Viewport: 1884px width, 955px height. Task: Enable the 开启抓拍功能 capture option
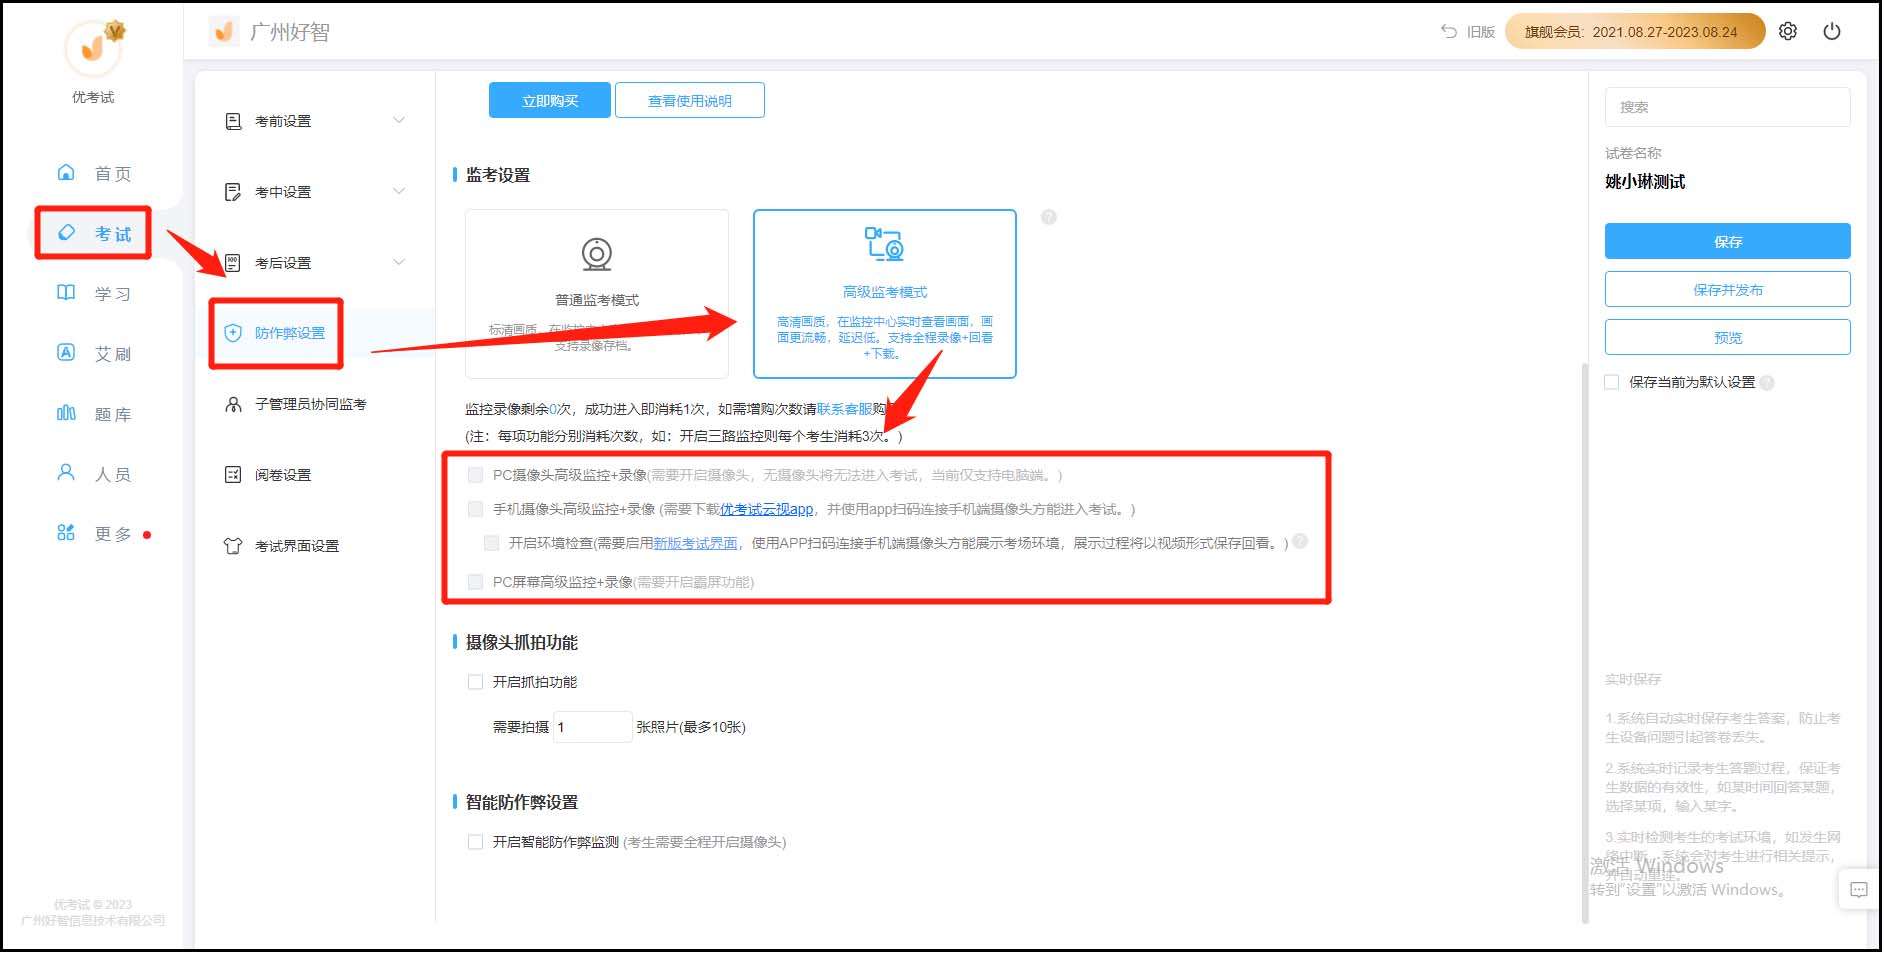(475, 681)
